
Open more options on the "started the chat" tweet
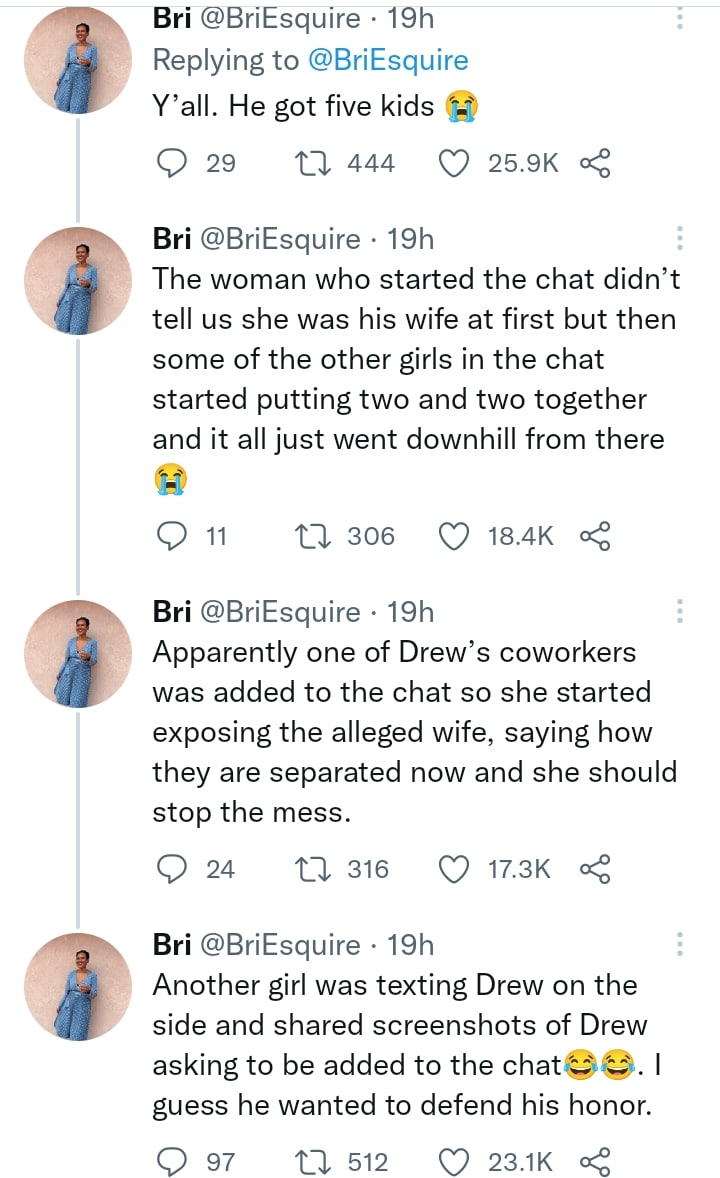click(680, 239)
